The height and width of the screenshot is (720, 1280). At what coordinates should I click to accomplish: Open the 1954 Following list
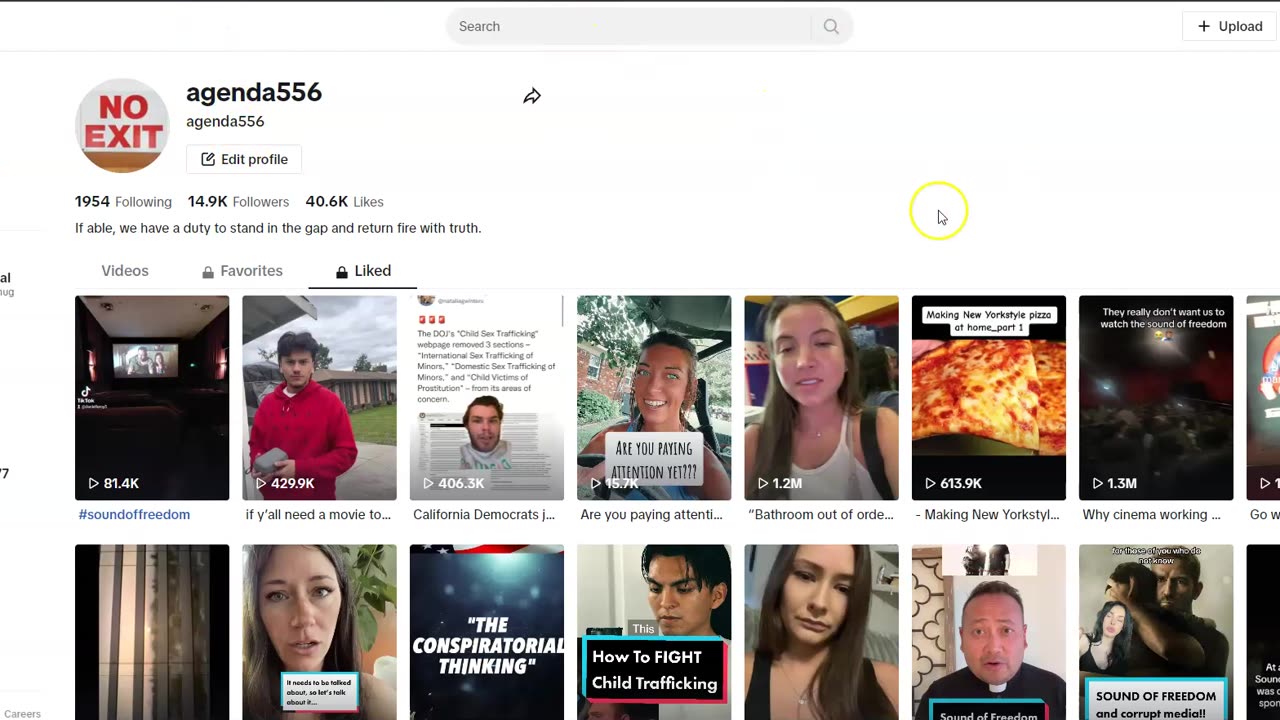(123, 202)
